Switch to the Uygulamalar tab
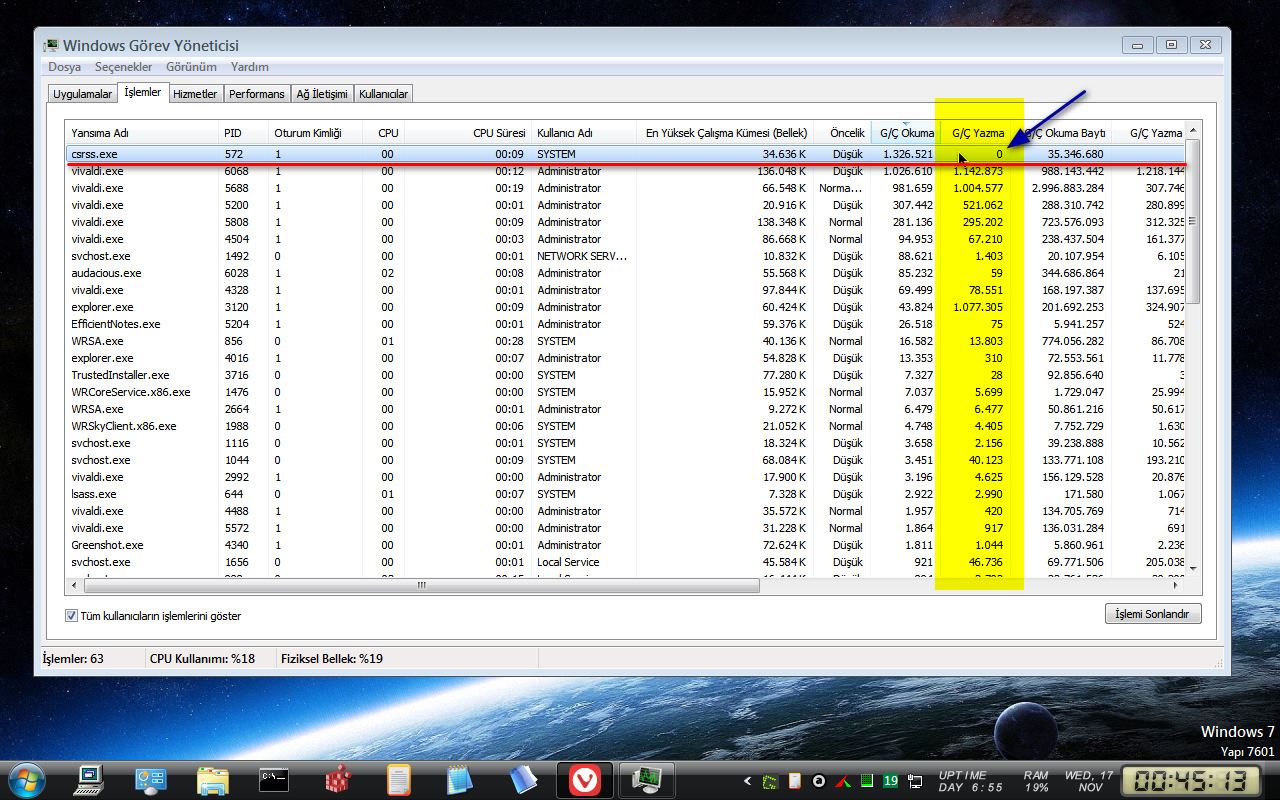 [x=82, y=94]
